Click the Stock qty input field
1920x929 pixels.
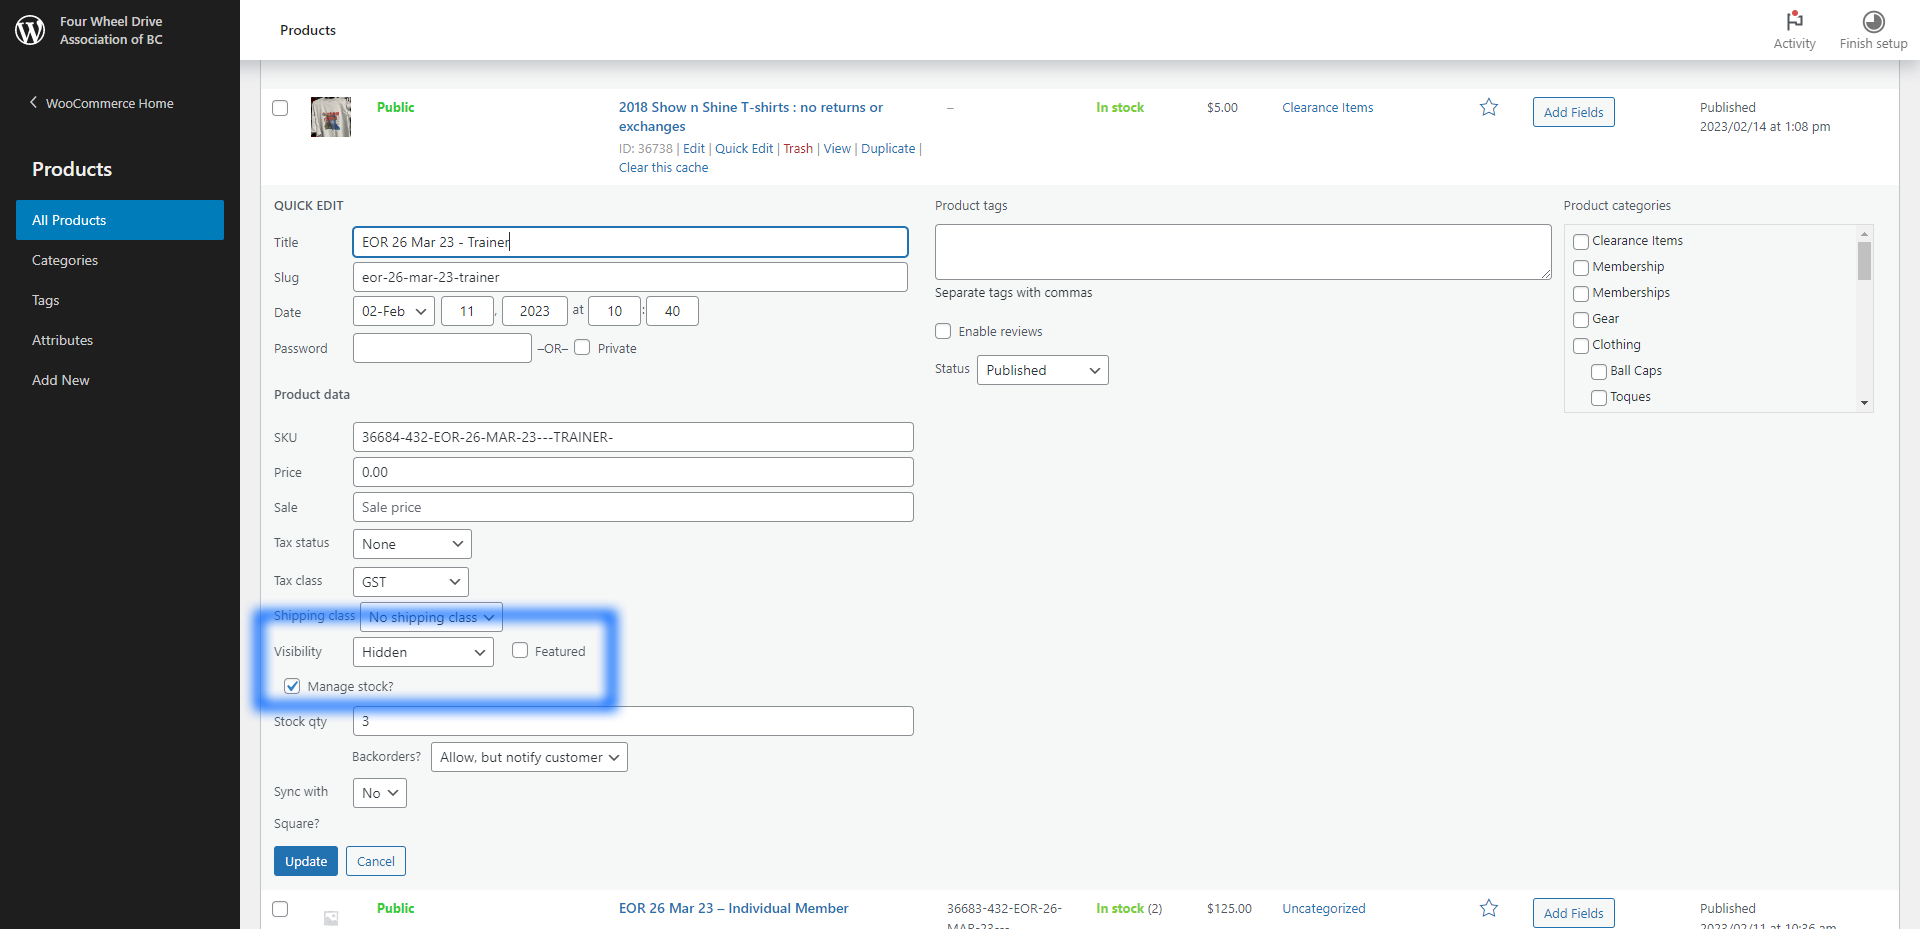pos(633,721)
